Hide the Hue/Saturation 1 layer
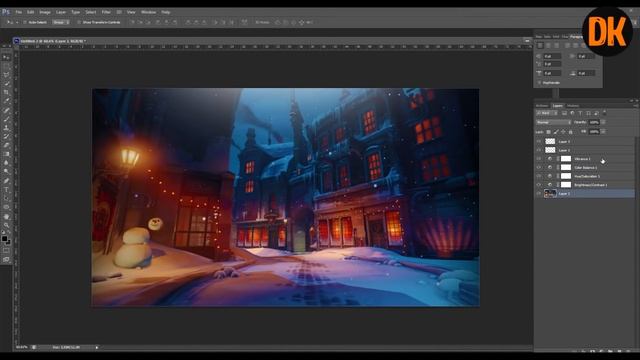Image resolution: width=640 pixels, height=360 pixels. pyautogui.click(x=539, y=176)
